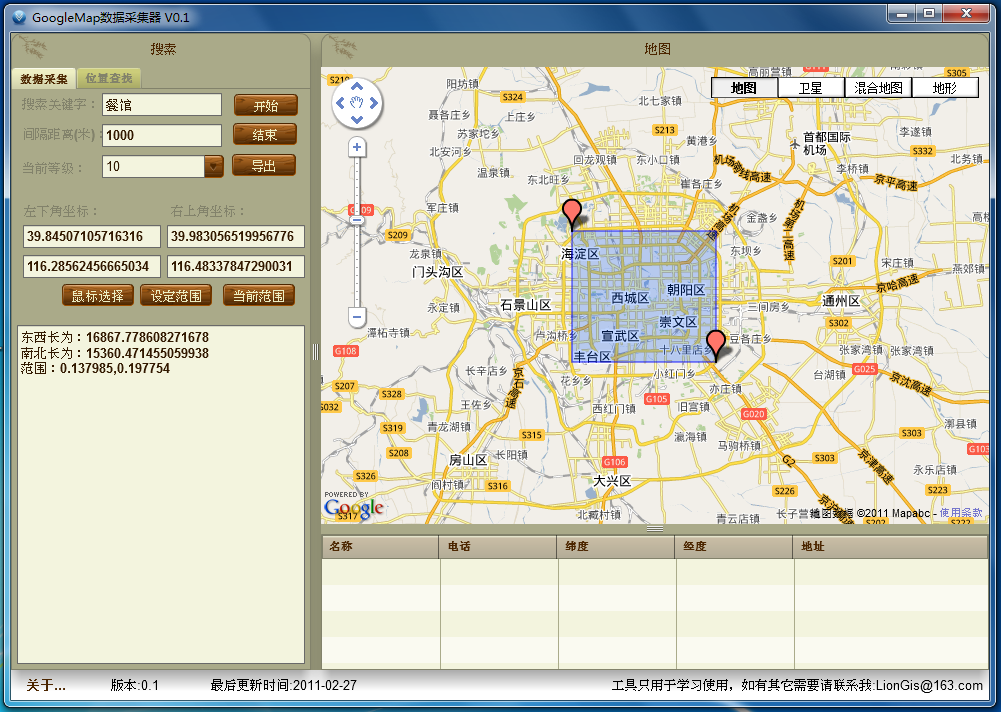This screenshot has width=1001, height=712.
Task: Click the red marker near 海淀区
Action: tap(572, 211)
